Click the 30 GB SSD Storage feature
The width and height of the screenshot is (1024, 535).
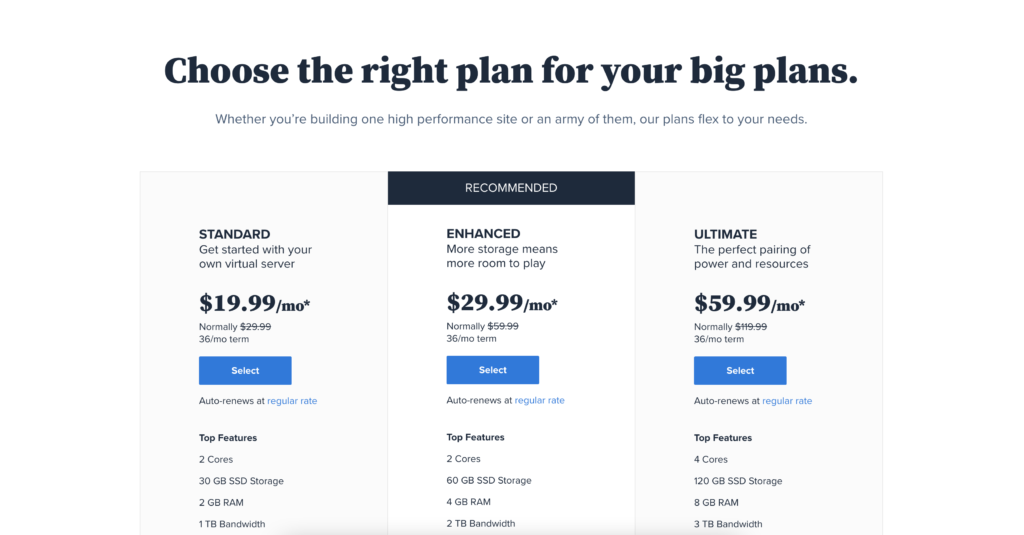coord(242,481)
